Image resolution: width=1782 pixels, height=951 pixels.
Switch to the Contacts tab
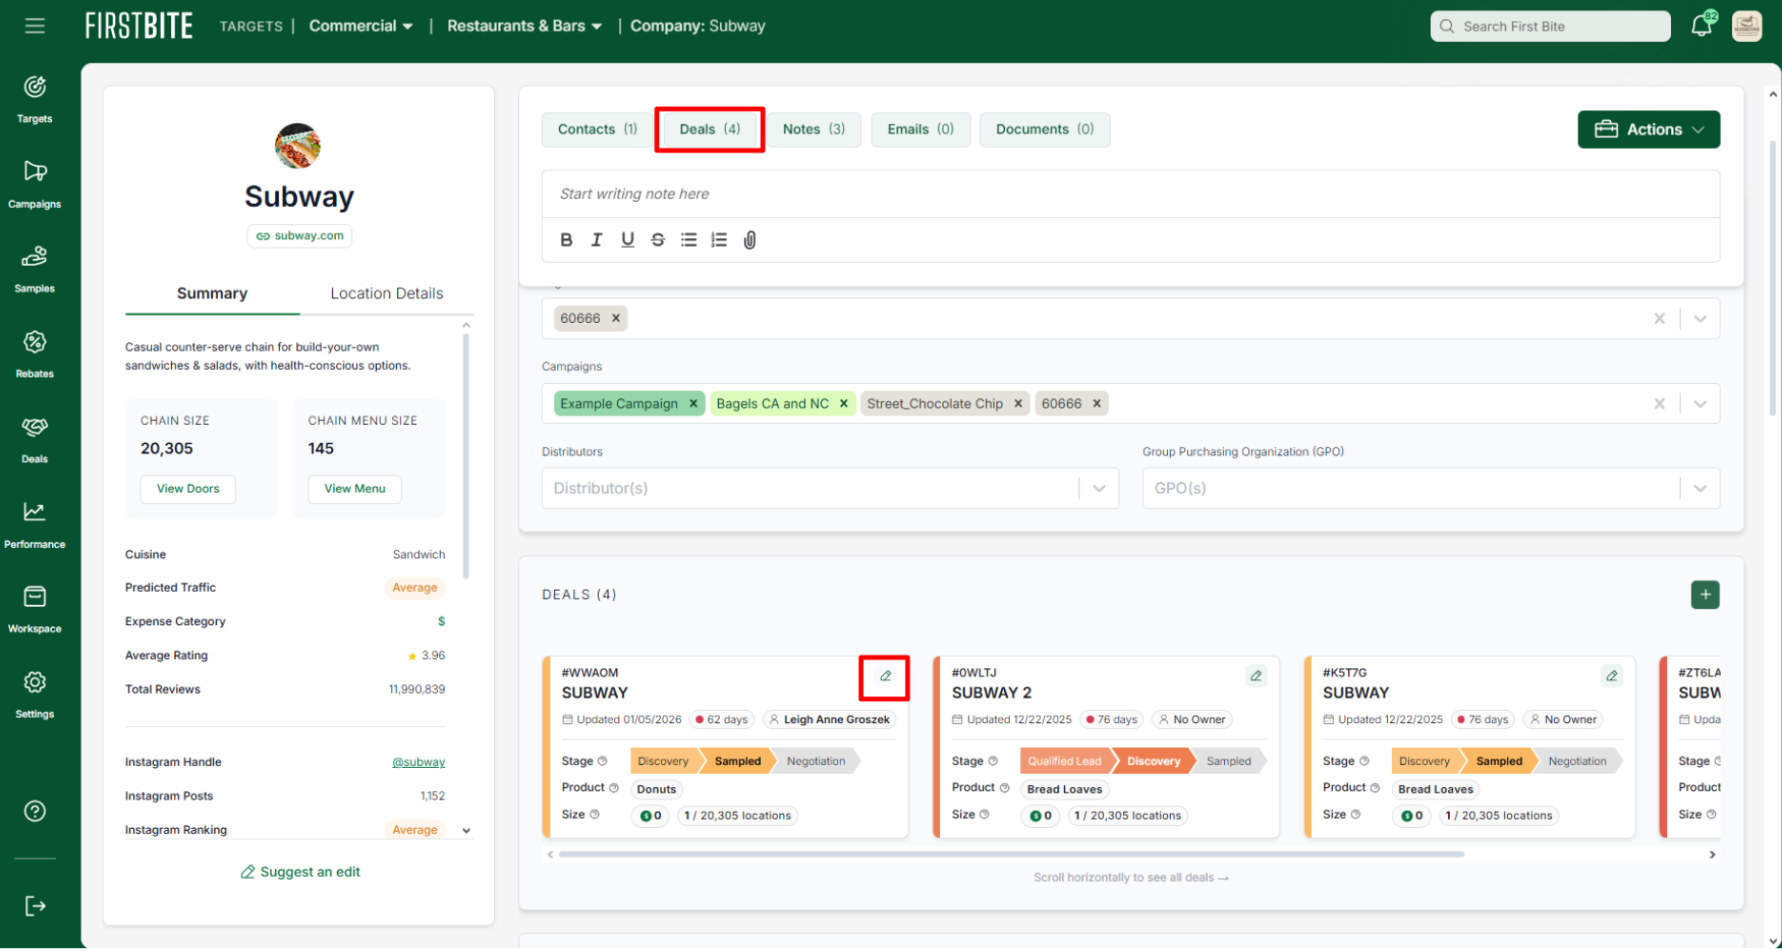tap(597, 130)
